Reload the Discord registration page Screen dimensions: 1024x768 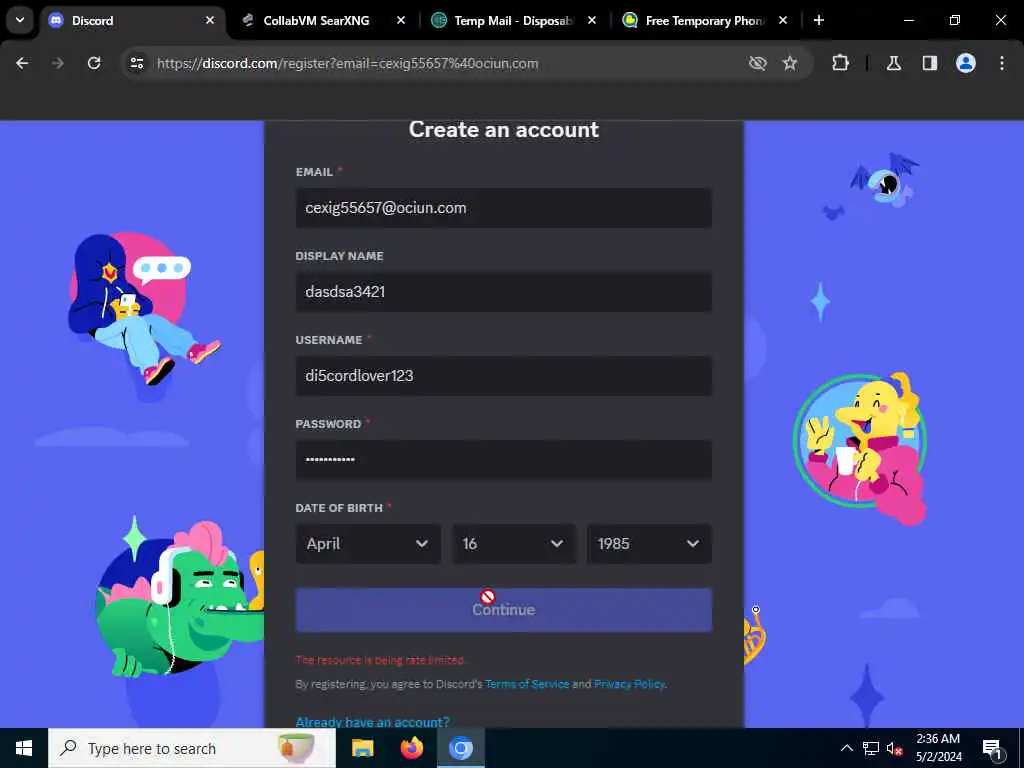94,63
